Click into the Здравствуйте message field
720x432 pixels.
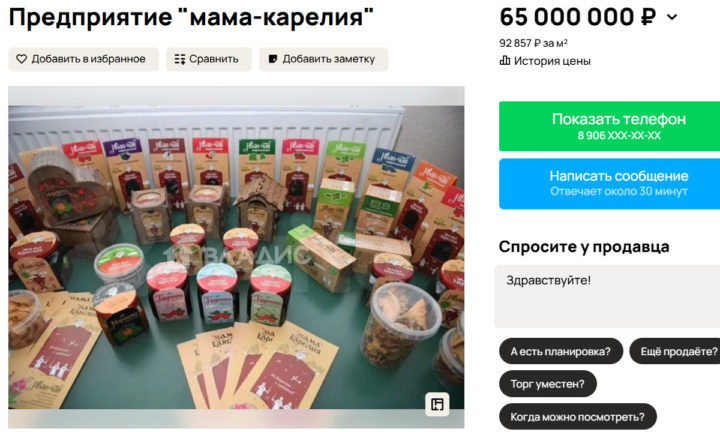pos(607,296)
